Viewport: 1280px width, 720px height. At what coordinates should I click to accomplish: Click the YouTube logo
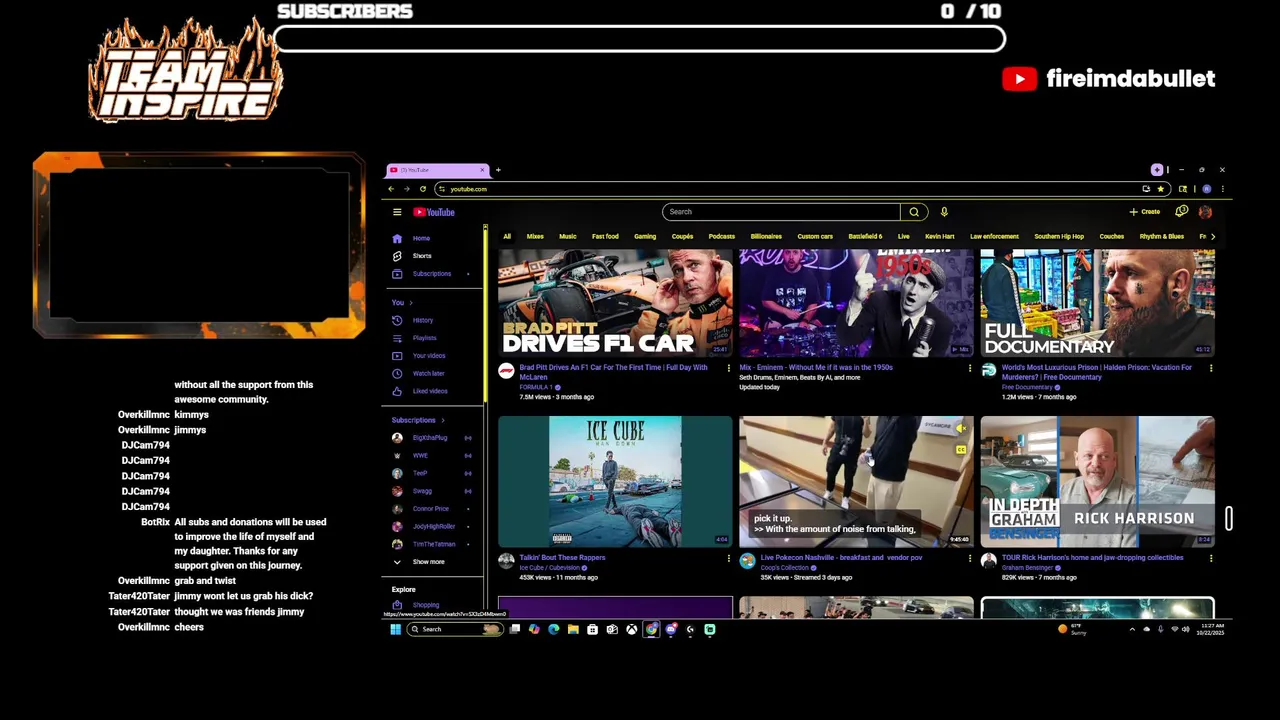[434, 212]
